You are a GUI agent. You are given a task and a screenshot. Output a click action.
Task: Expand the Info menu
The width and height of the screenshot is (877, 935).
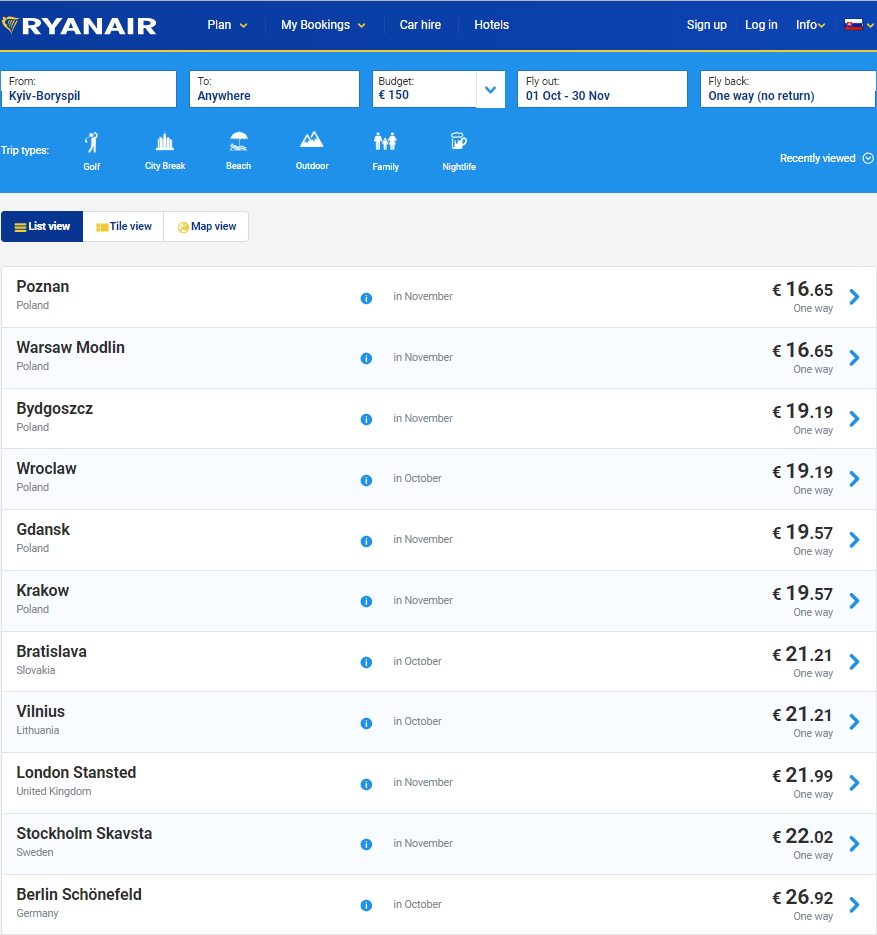tap(810, 25)
